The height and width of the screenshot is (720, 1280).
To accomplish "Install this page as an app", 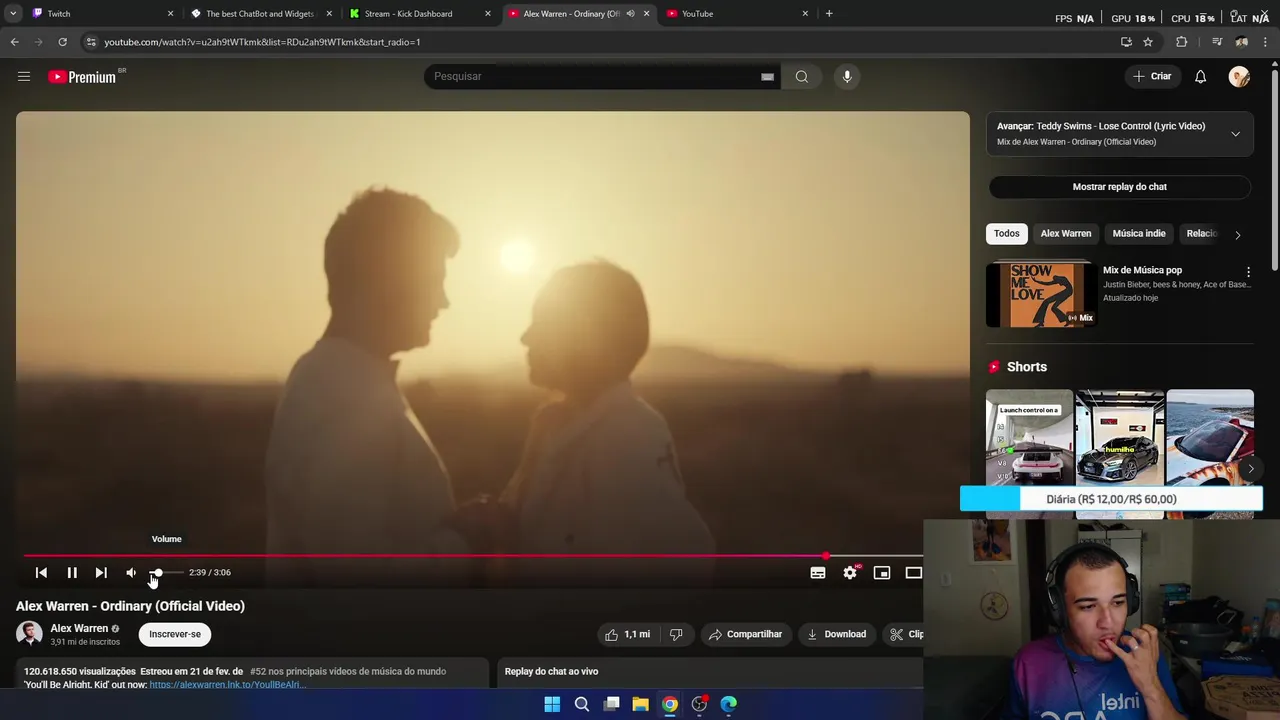I will [x=1126, y=42].
